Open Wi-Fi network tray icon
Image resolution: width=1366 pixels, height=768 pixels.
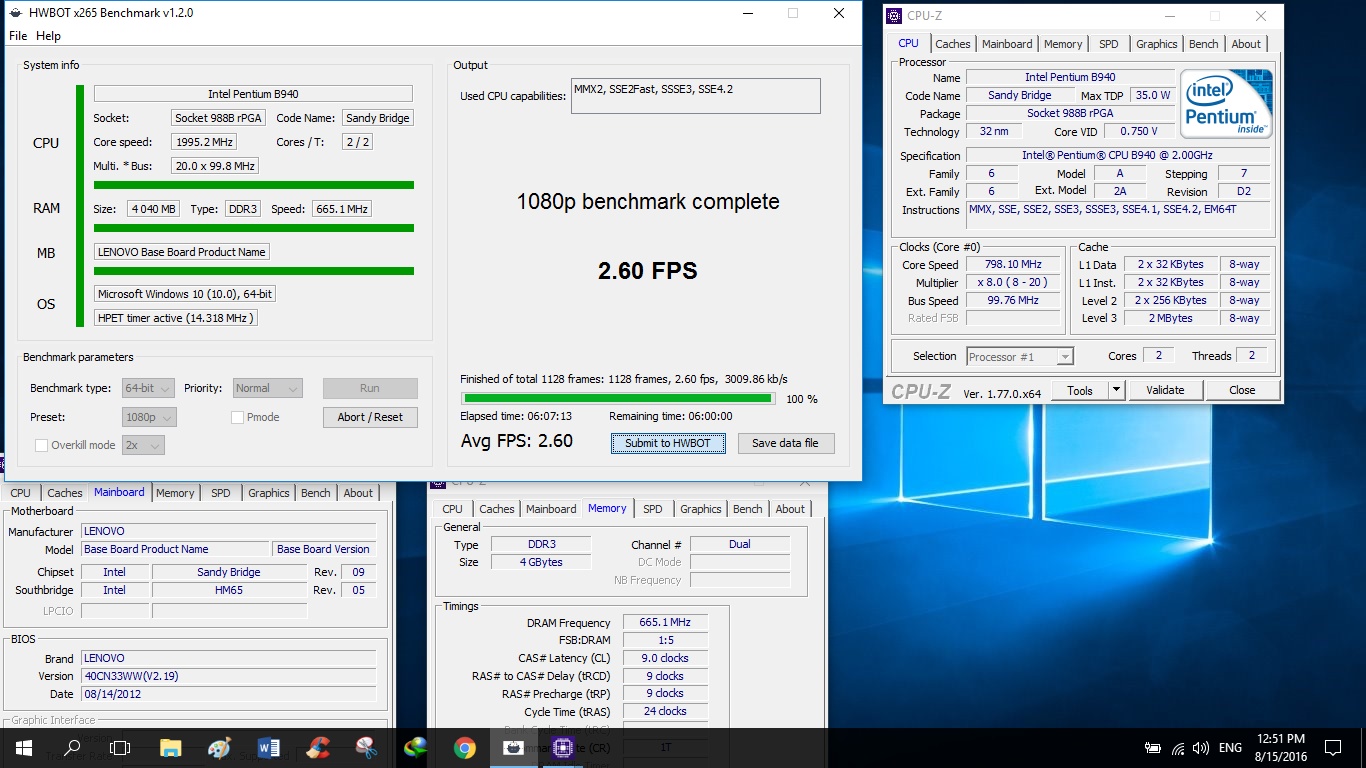tap(1178, 747)
